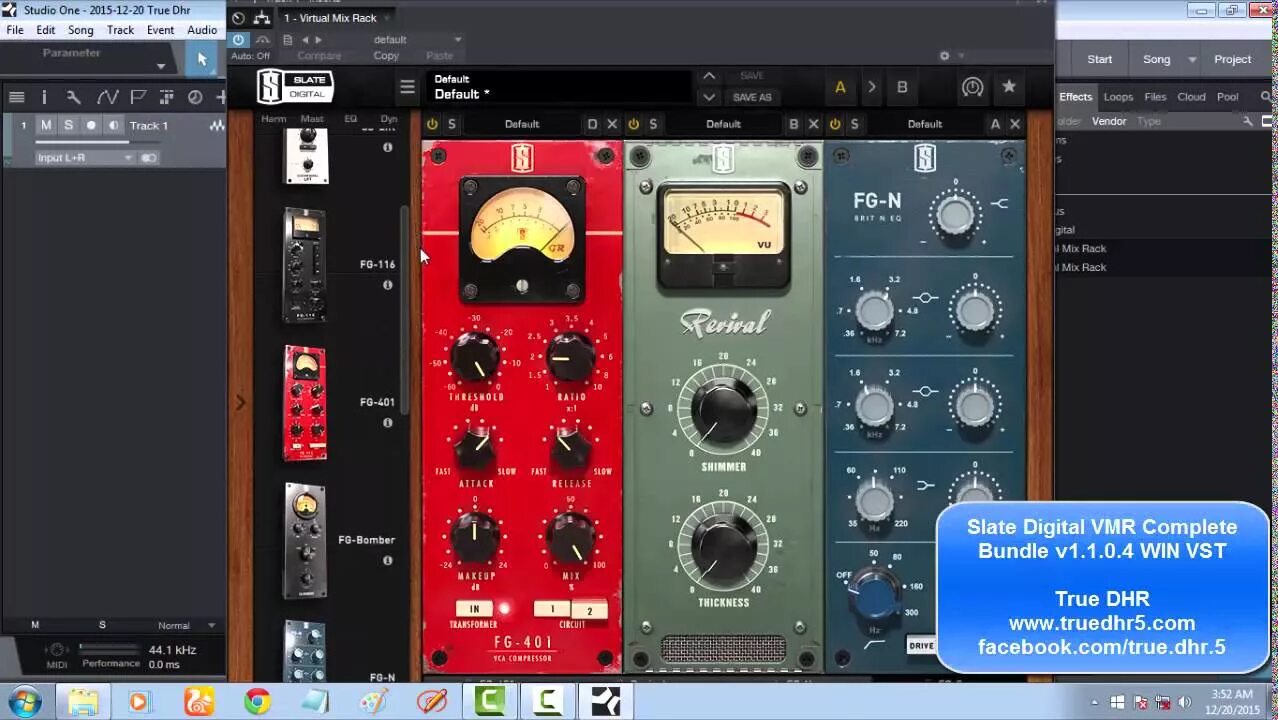Step to next VMR preset with down chevron
The image size is (1278, 720).
709,98
